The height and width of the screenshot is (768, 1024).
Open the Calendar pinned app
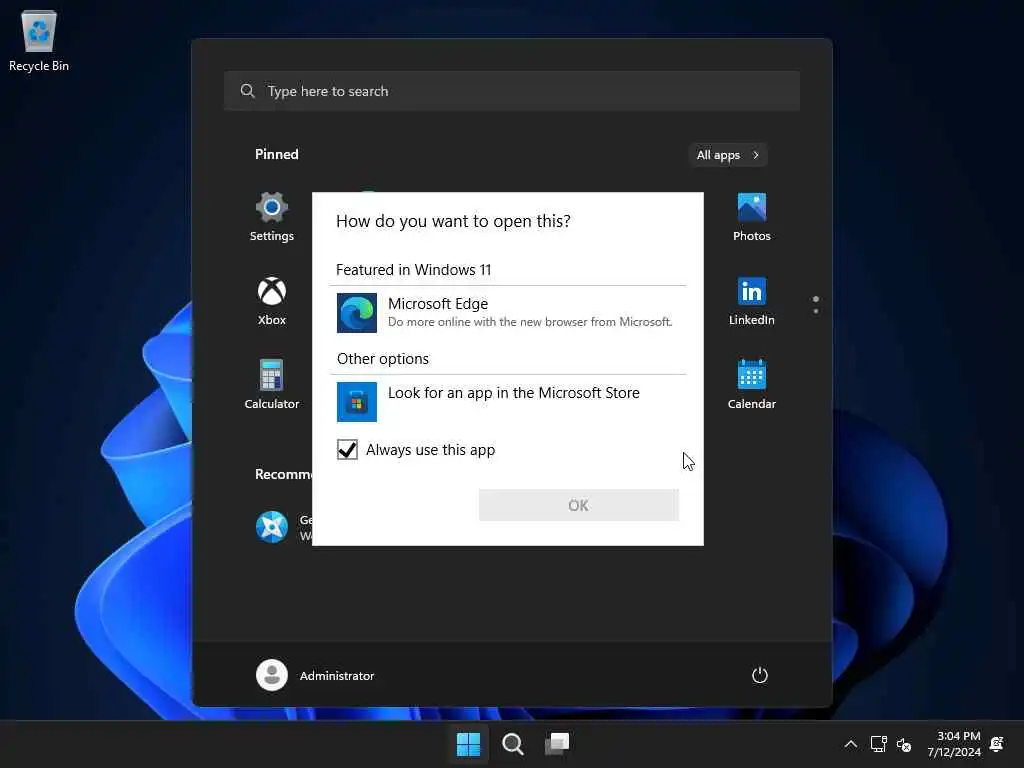752,385
